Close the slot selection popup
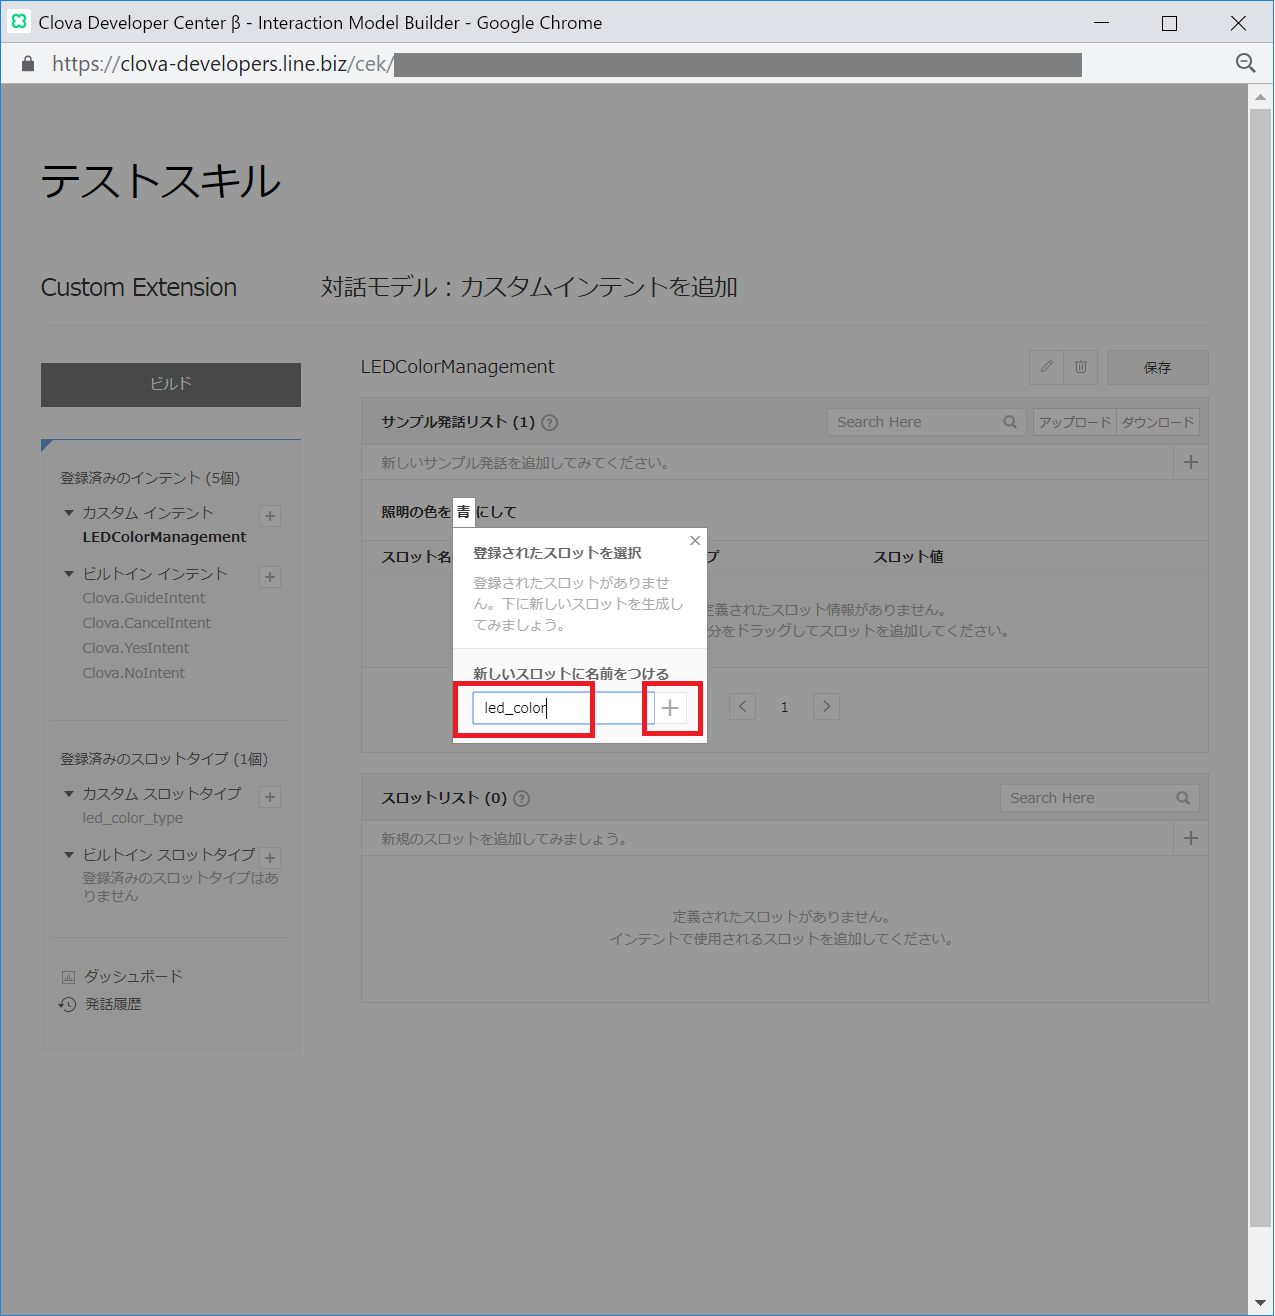The image size is (1275, 1316). click(695, 541)
